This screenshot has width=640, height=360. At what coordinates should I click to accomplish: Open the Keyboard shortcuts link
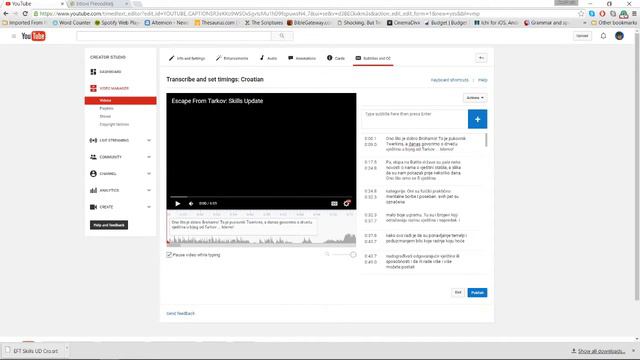click(x=449, y=80)
